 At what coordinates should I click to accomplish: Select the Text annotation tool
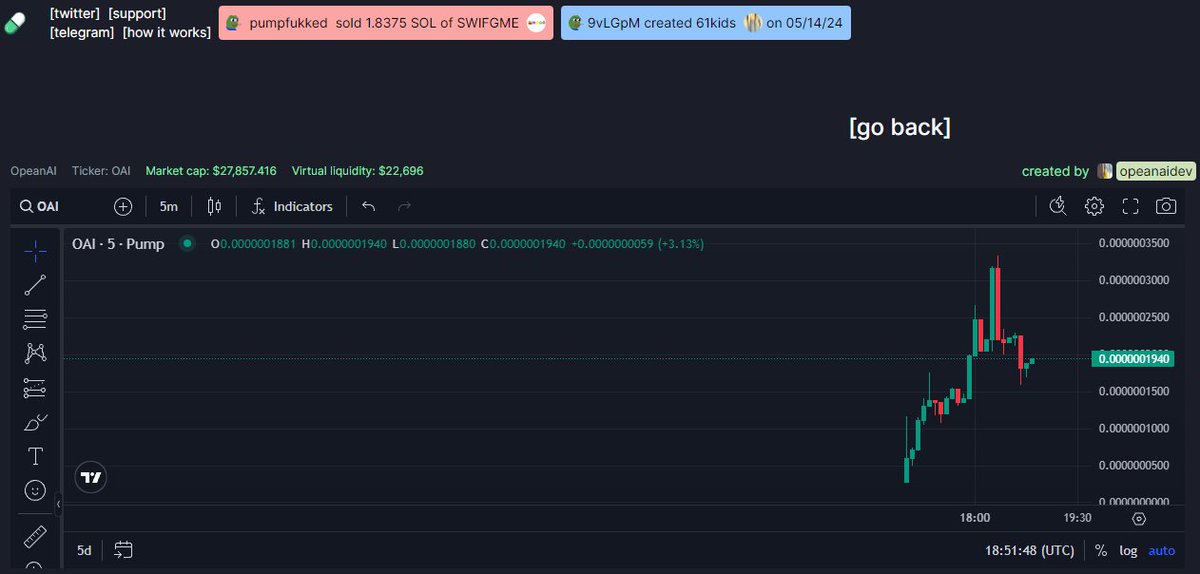click(35, 456)
